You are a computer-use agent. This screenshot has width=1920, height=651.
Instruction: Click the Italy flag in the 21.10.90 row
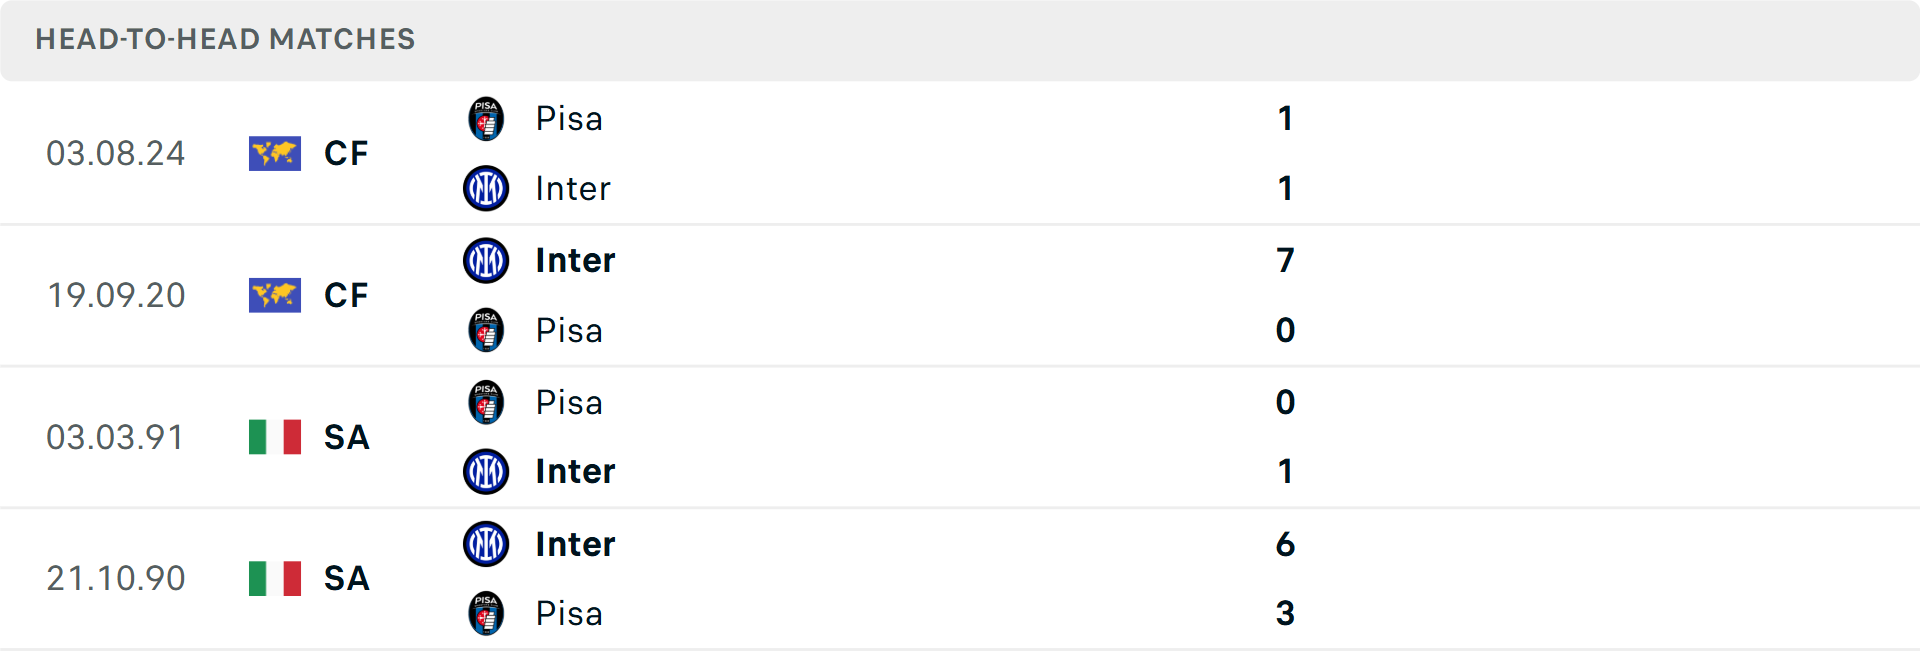click(275, 579)
